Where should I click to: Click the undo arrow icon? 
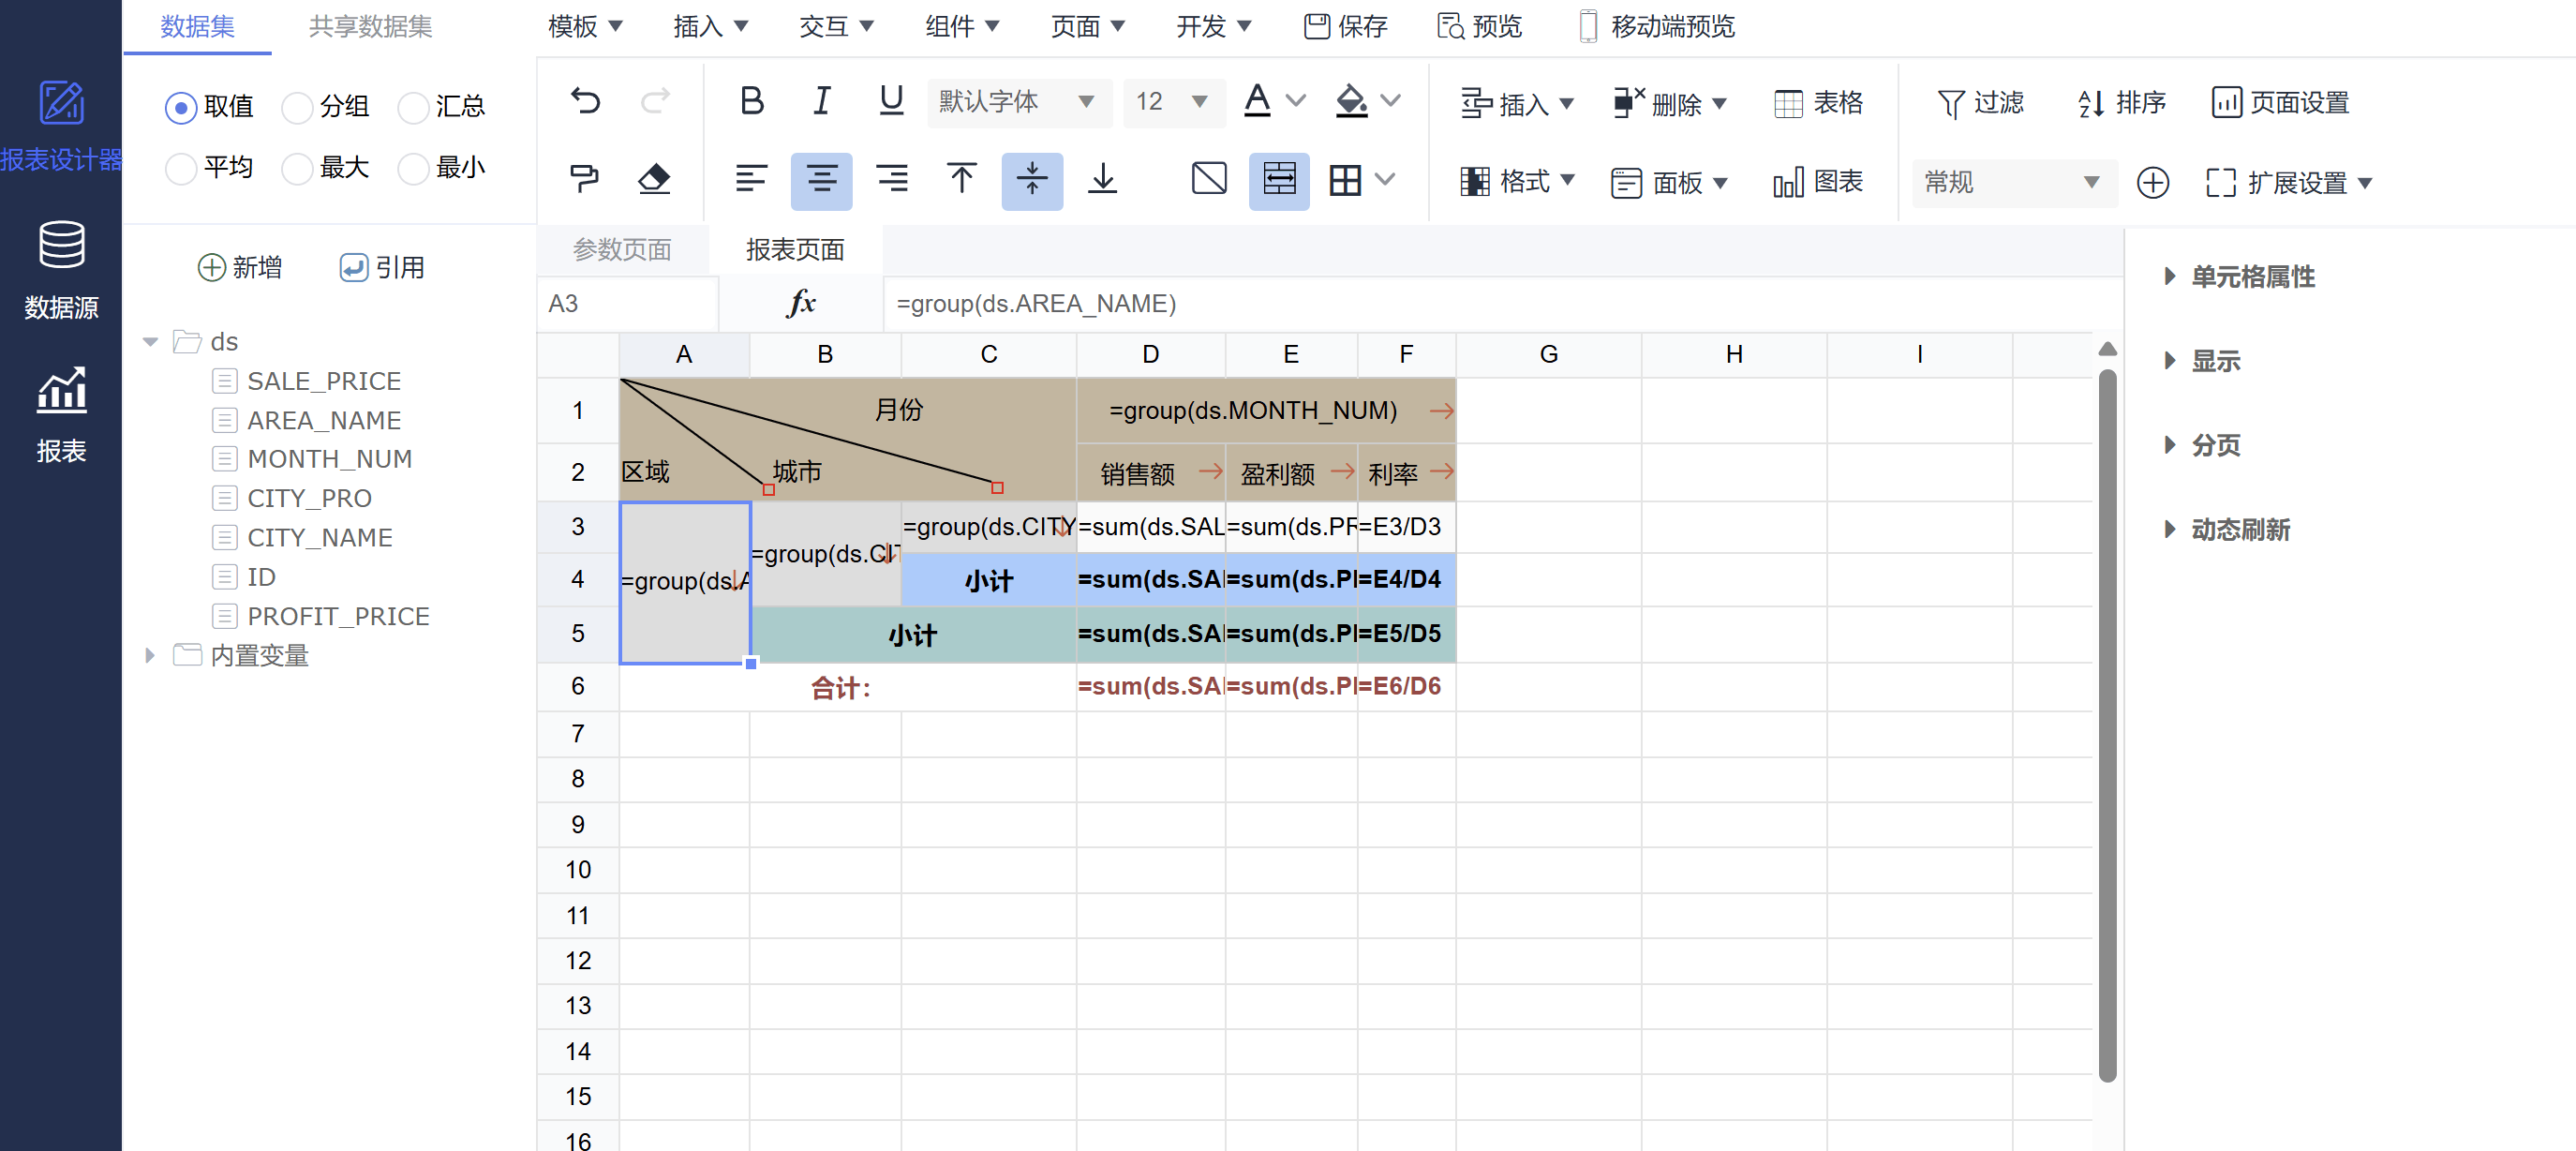point(585,101)
